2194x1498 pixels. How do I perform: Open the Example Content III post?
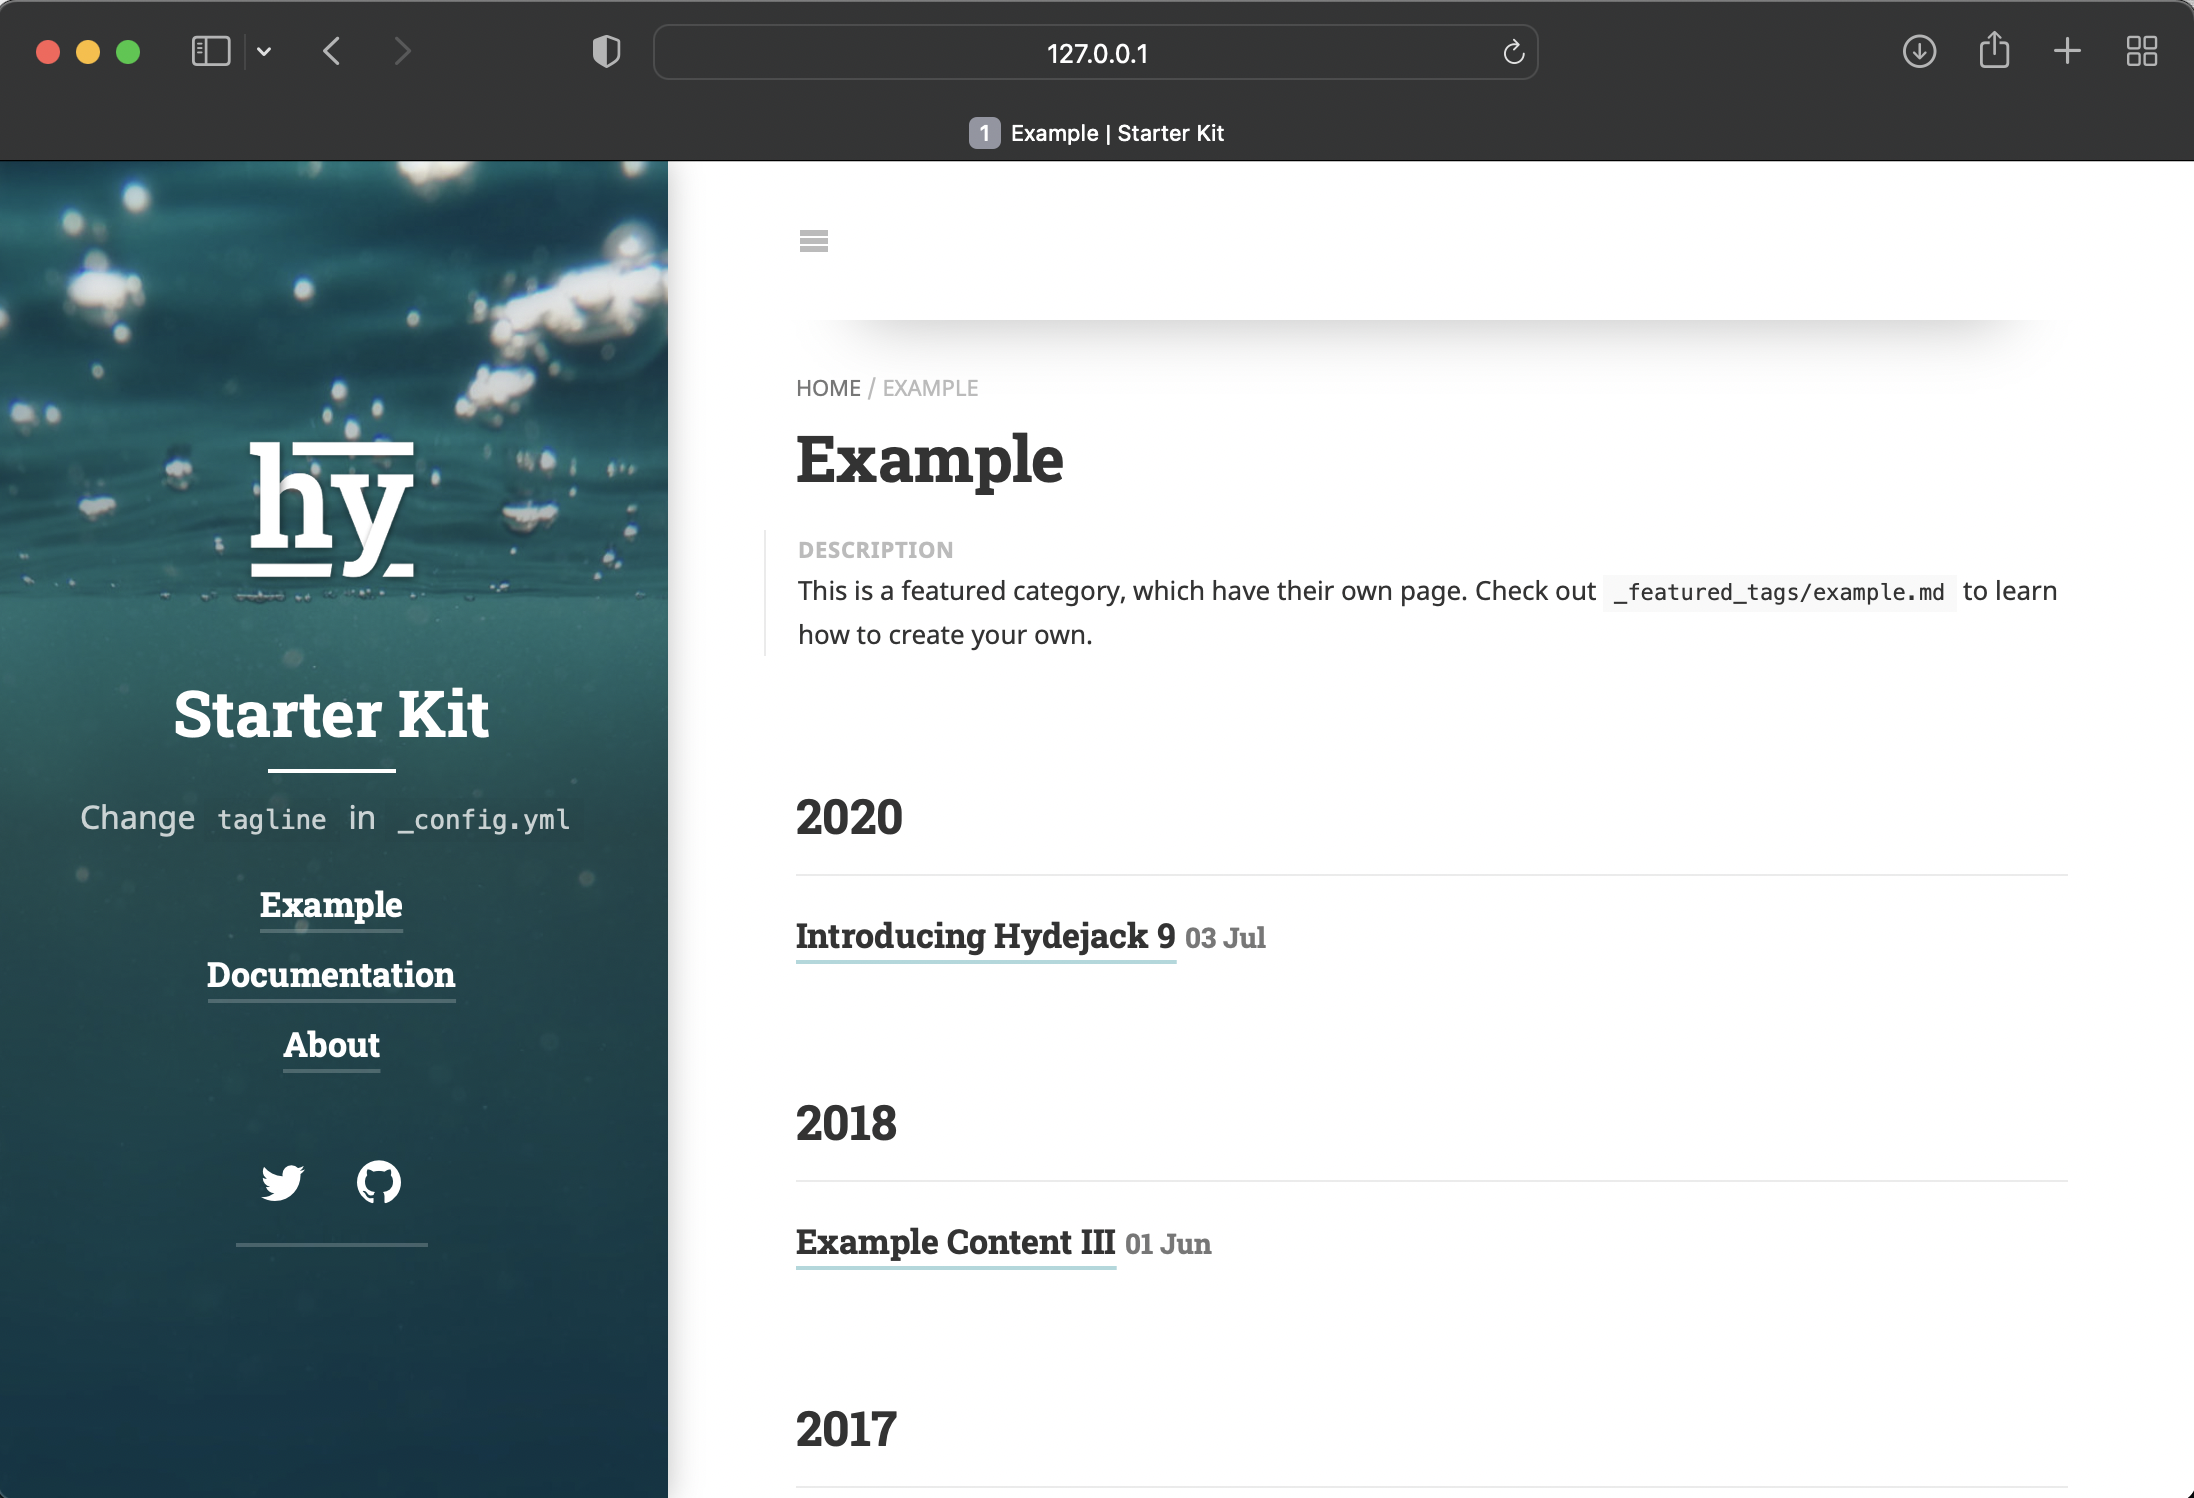coord(955,1242)
